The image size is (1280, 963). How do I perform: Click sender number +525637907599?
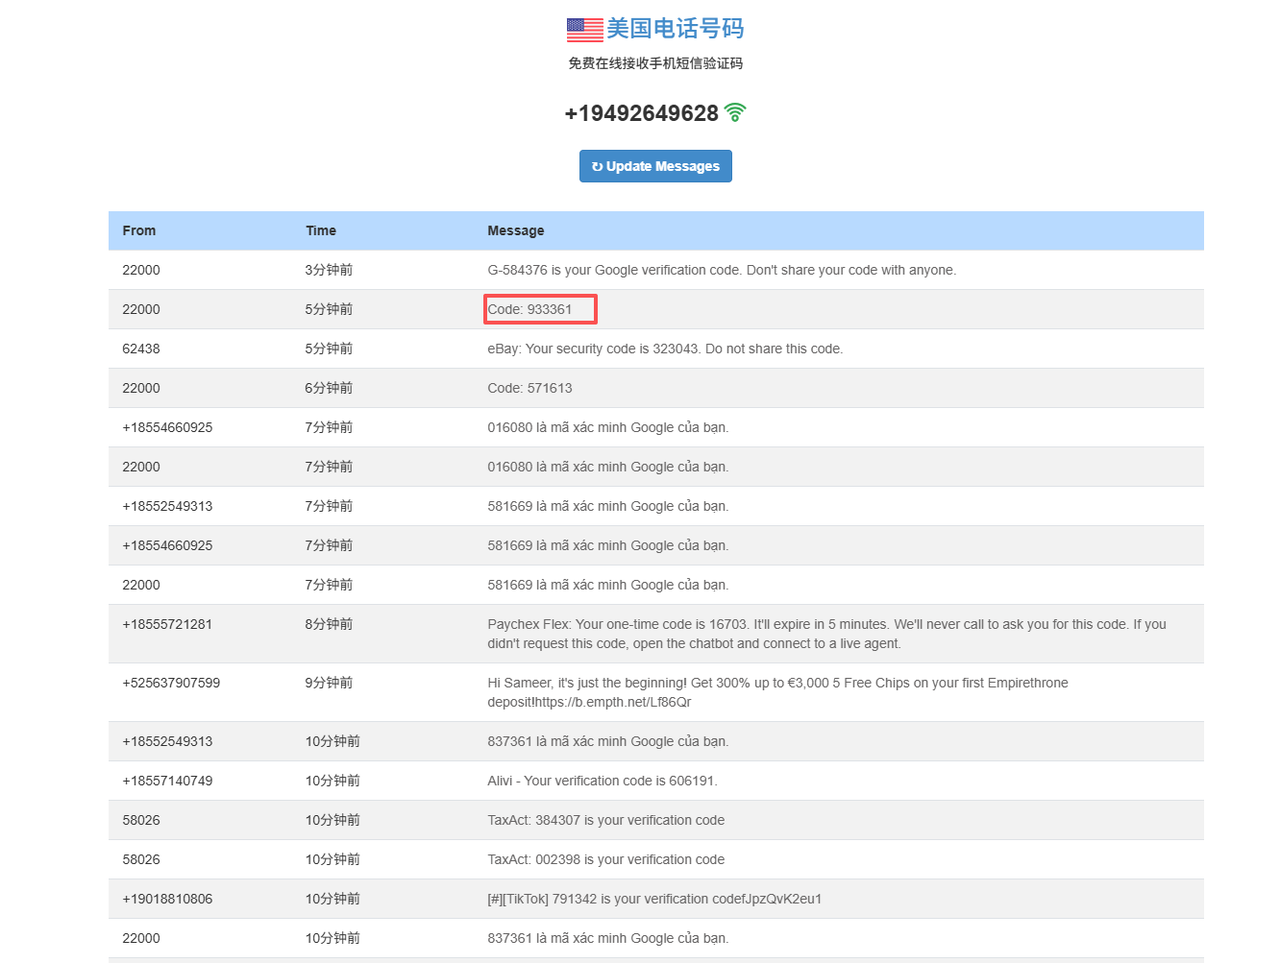pyautogui.click(x=171, y=683)
